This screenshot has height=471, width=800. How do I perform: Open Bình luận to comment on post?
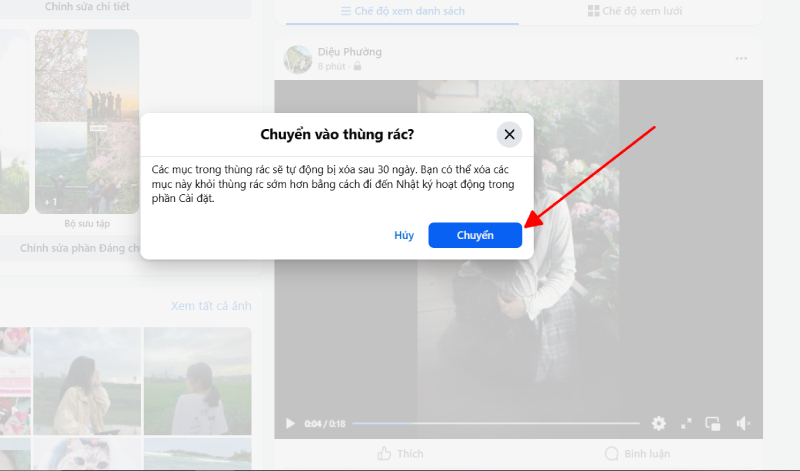tap(637, 454)
